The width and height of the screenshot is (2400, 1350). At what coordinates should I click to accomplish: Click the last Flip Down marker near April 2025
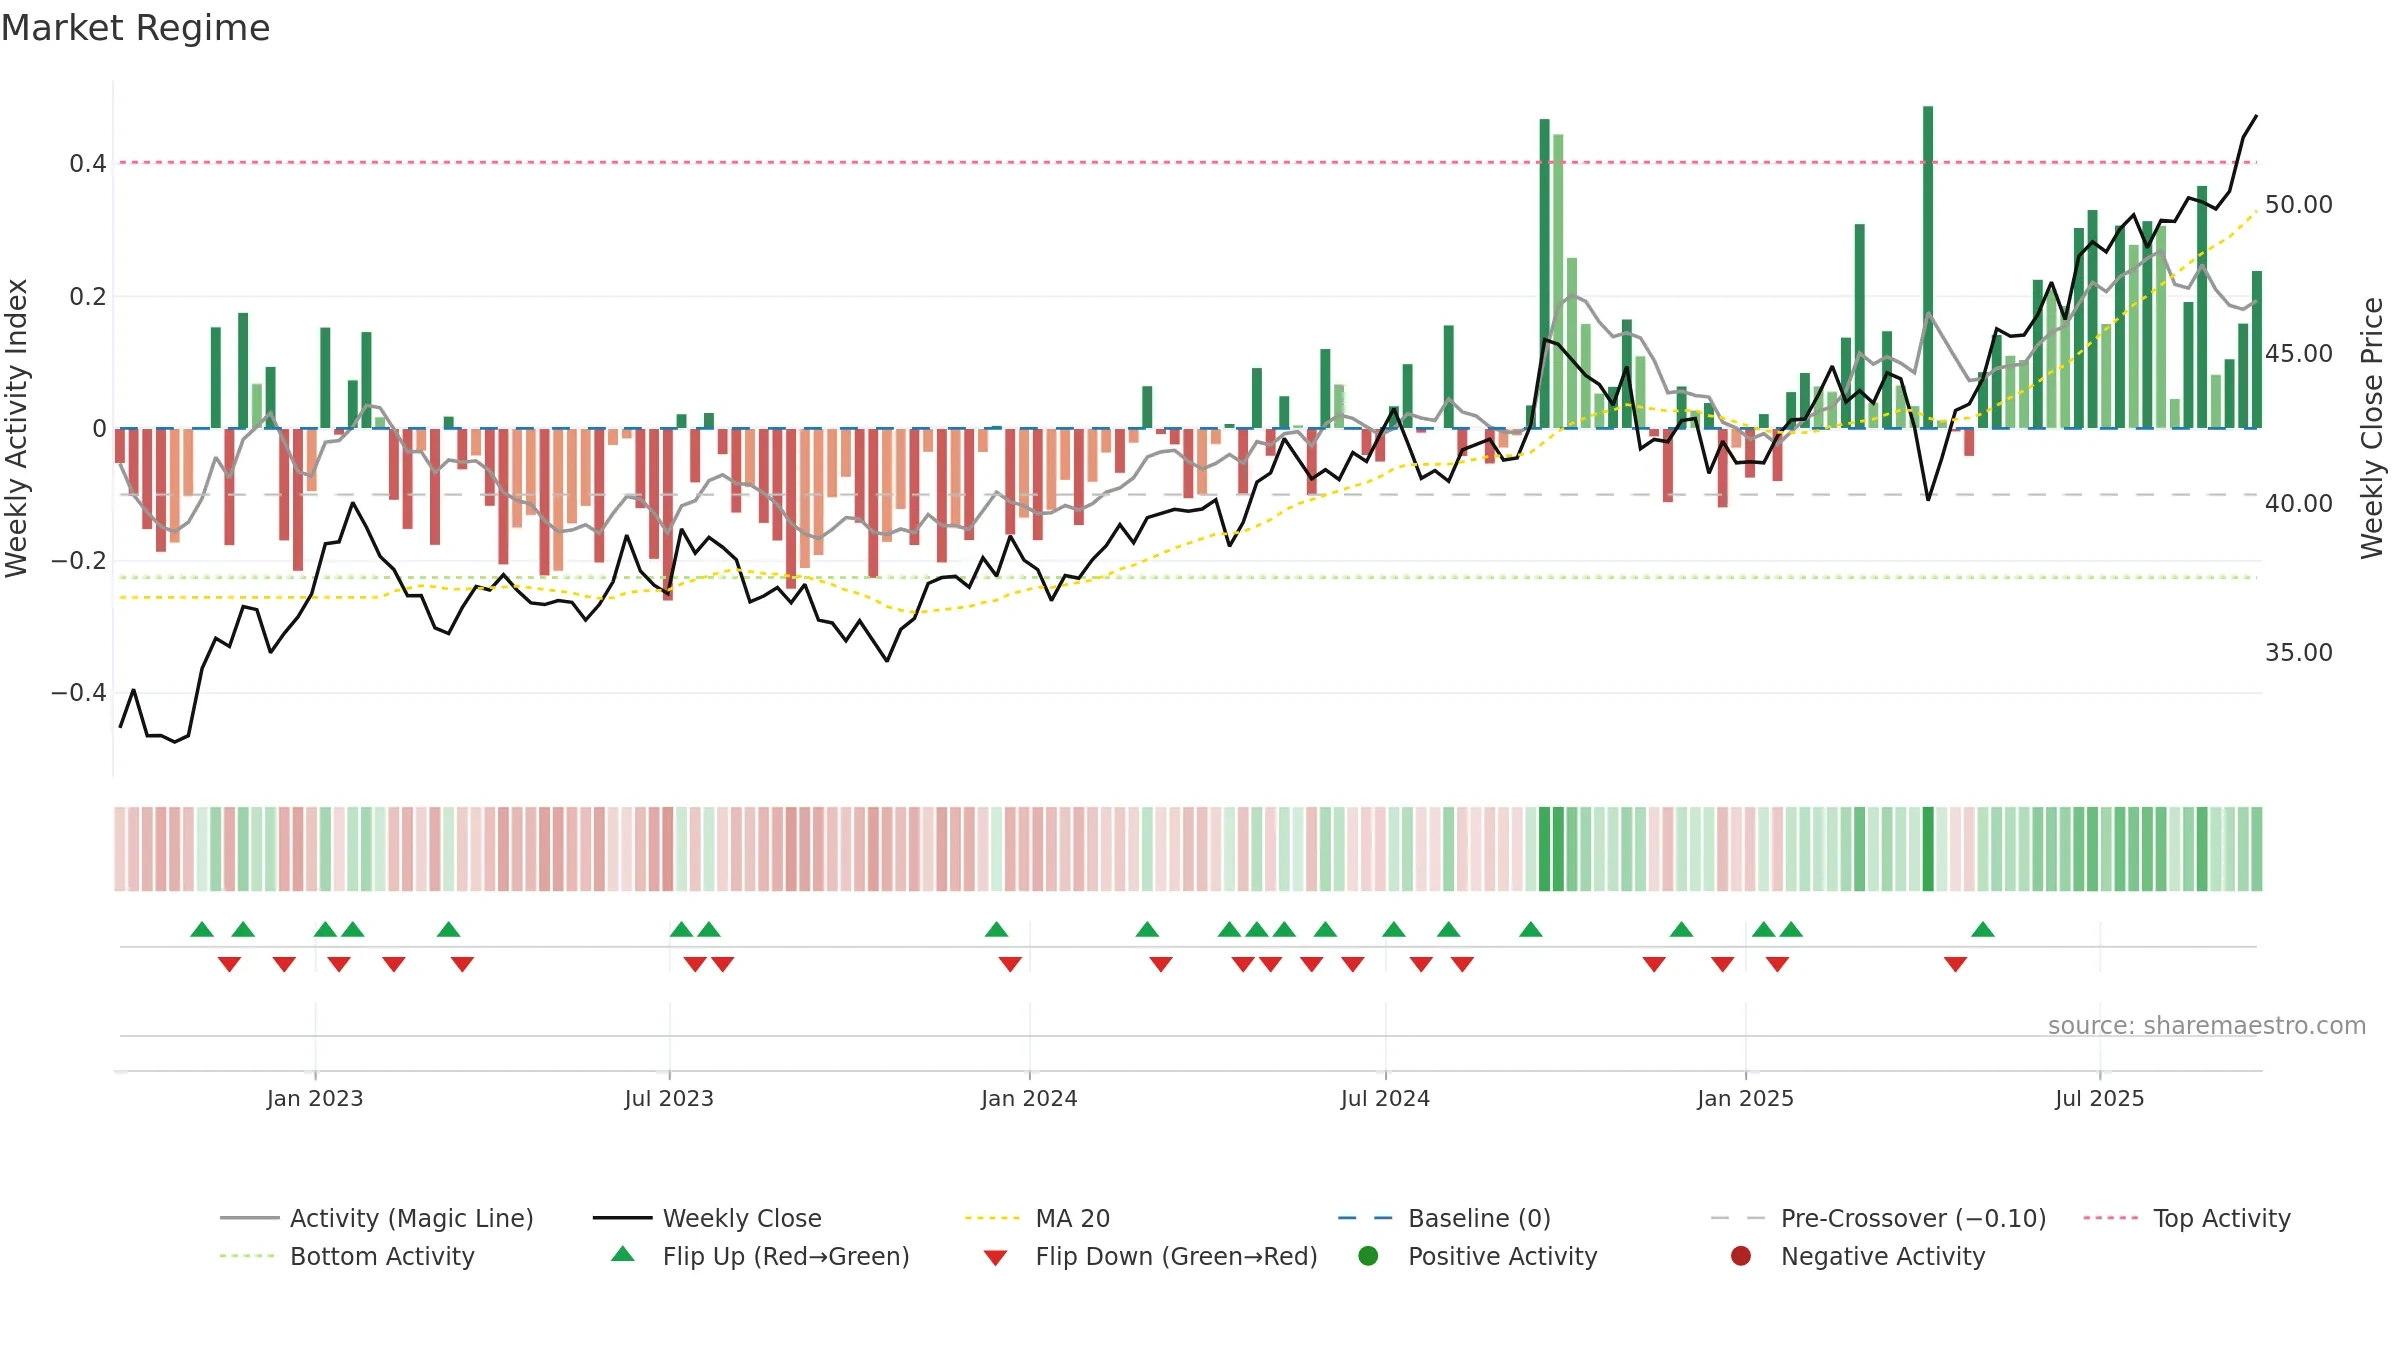(x=1956, y=964)
